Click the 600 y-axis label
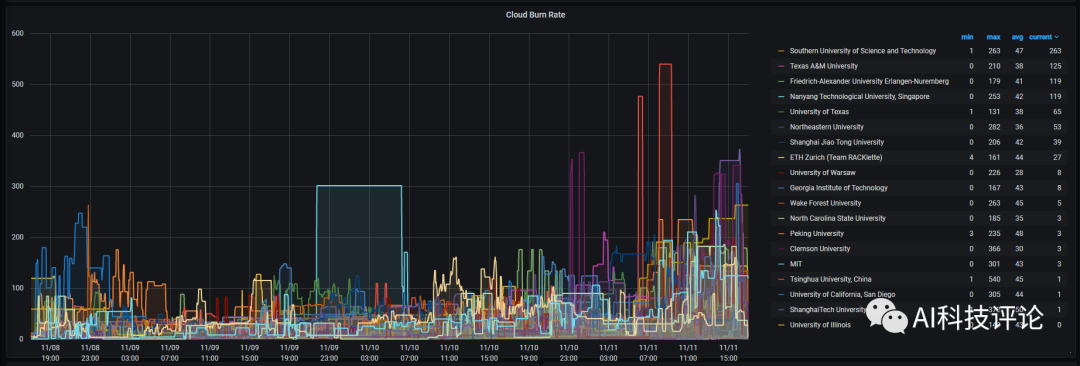The height and width of the screenshot is (366, 1080). point(17,34)
